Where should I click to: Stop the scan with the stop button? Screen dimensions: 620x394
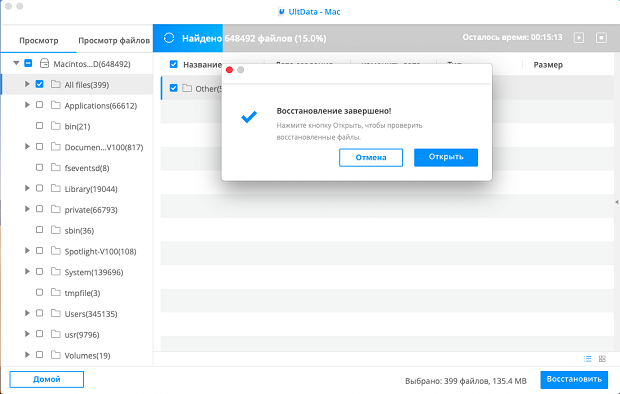pos(601,38)
